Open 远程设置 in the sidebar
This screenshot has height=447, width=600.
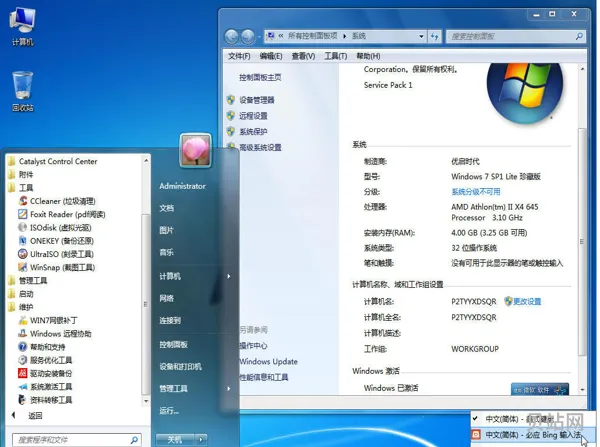pyautogui.click(x=248, y=116)
